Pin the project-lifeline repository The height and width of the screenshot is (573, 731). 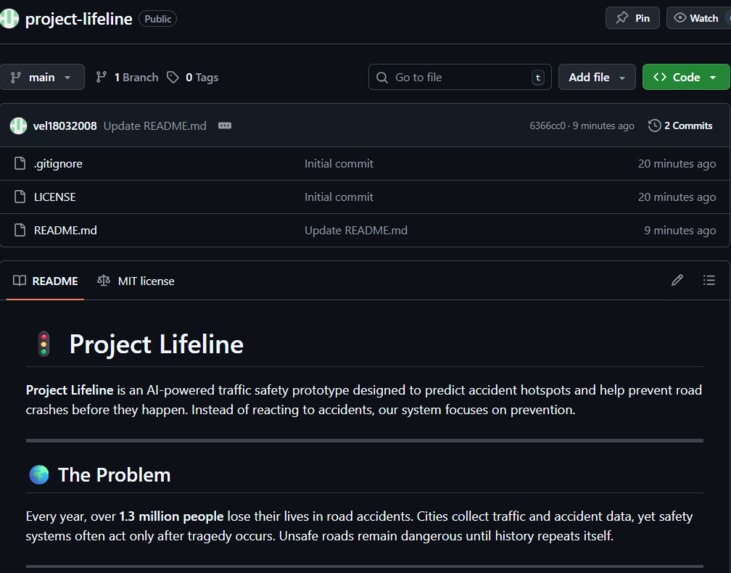[x=632, y=18]
